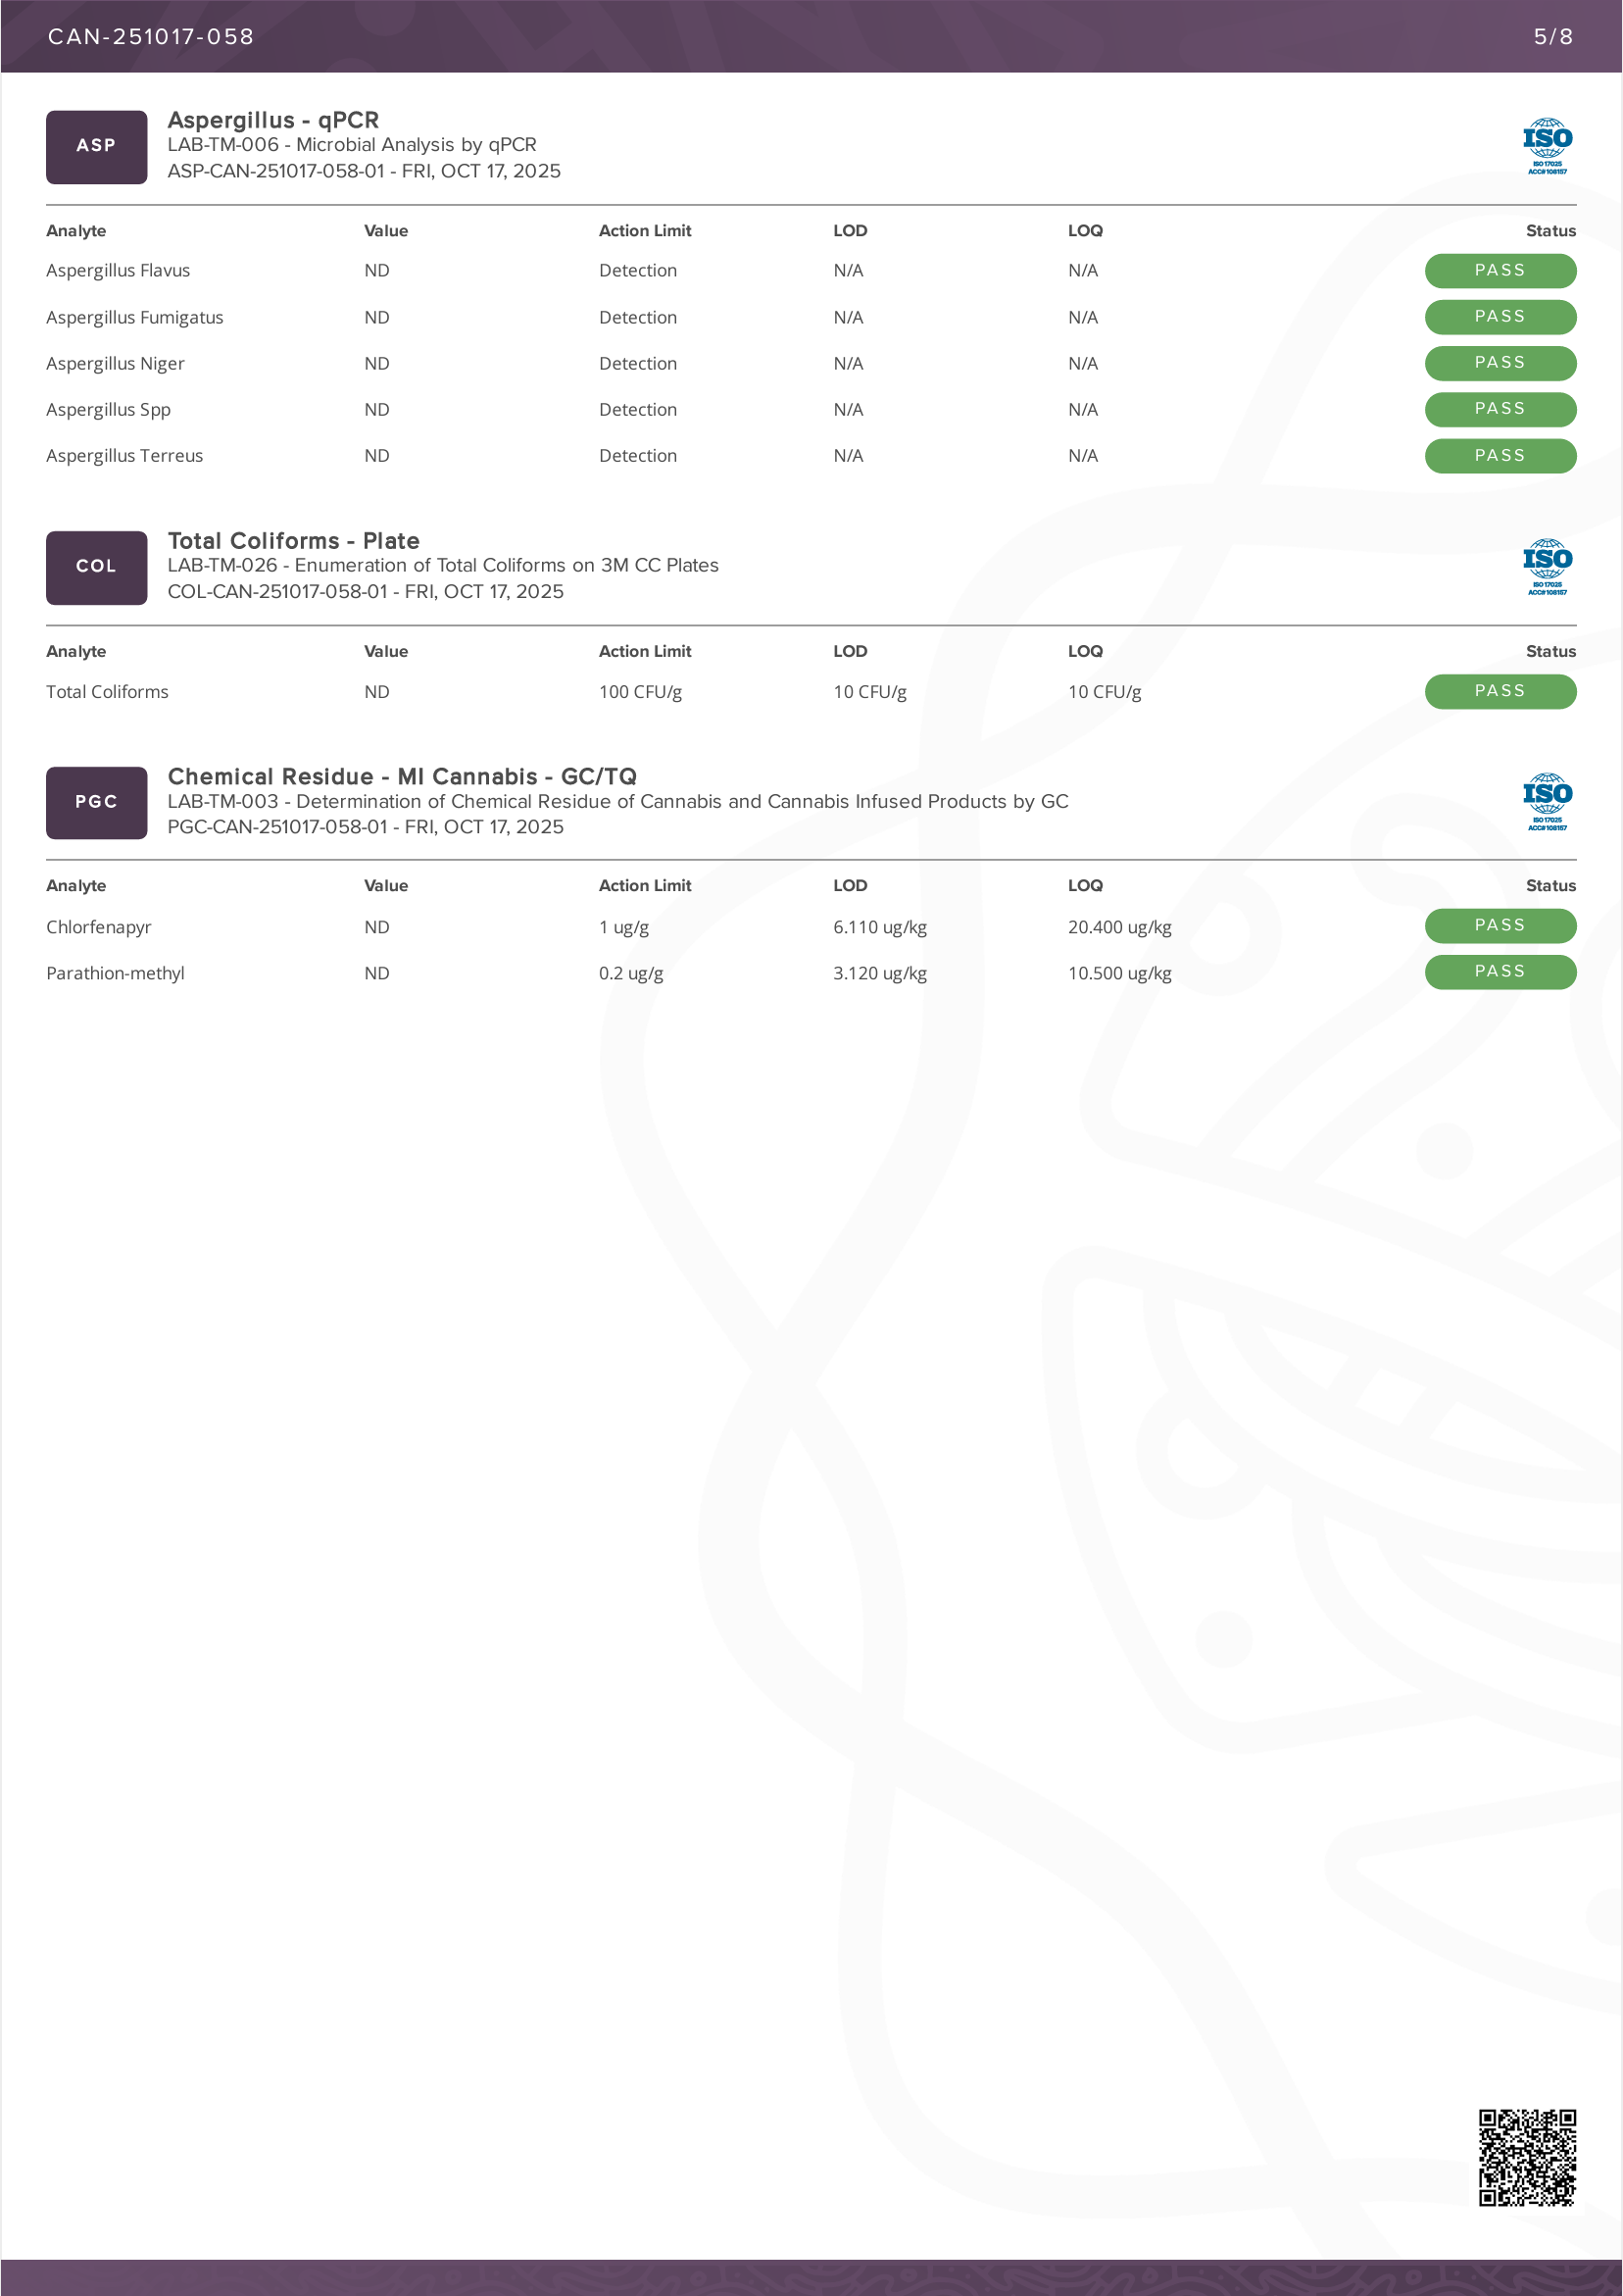Click the PASS badge for Aspergillus Terreus

[x=1499, y=456]
